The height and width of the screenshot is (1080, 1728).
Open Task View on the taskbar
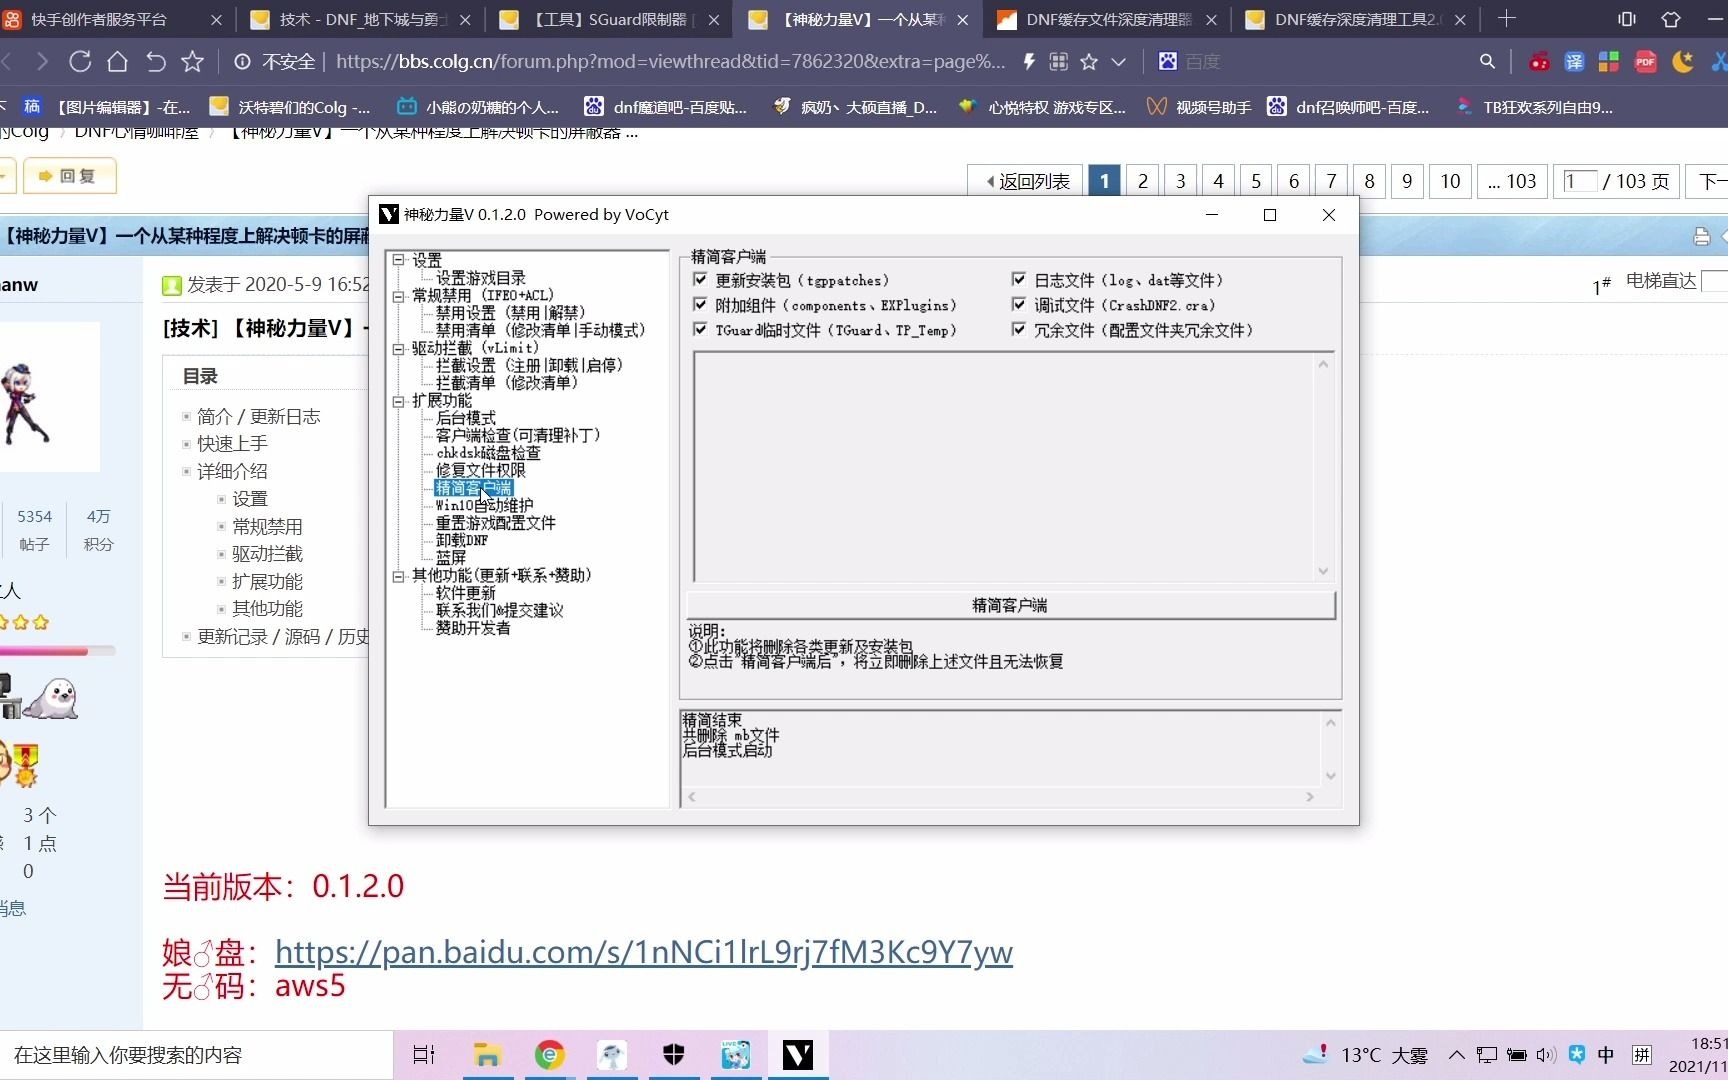pos(424,1055)
